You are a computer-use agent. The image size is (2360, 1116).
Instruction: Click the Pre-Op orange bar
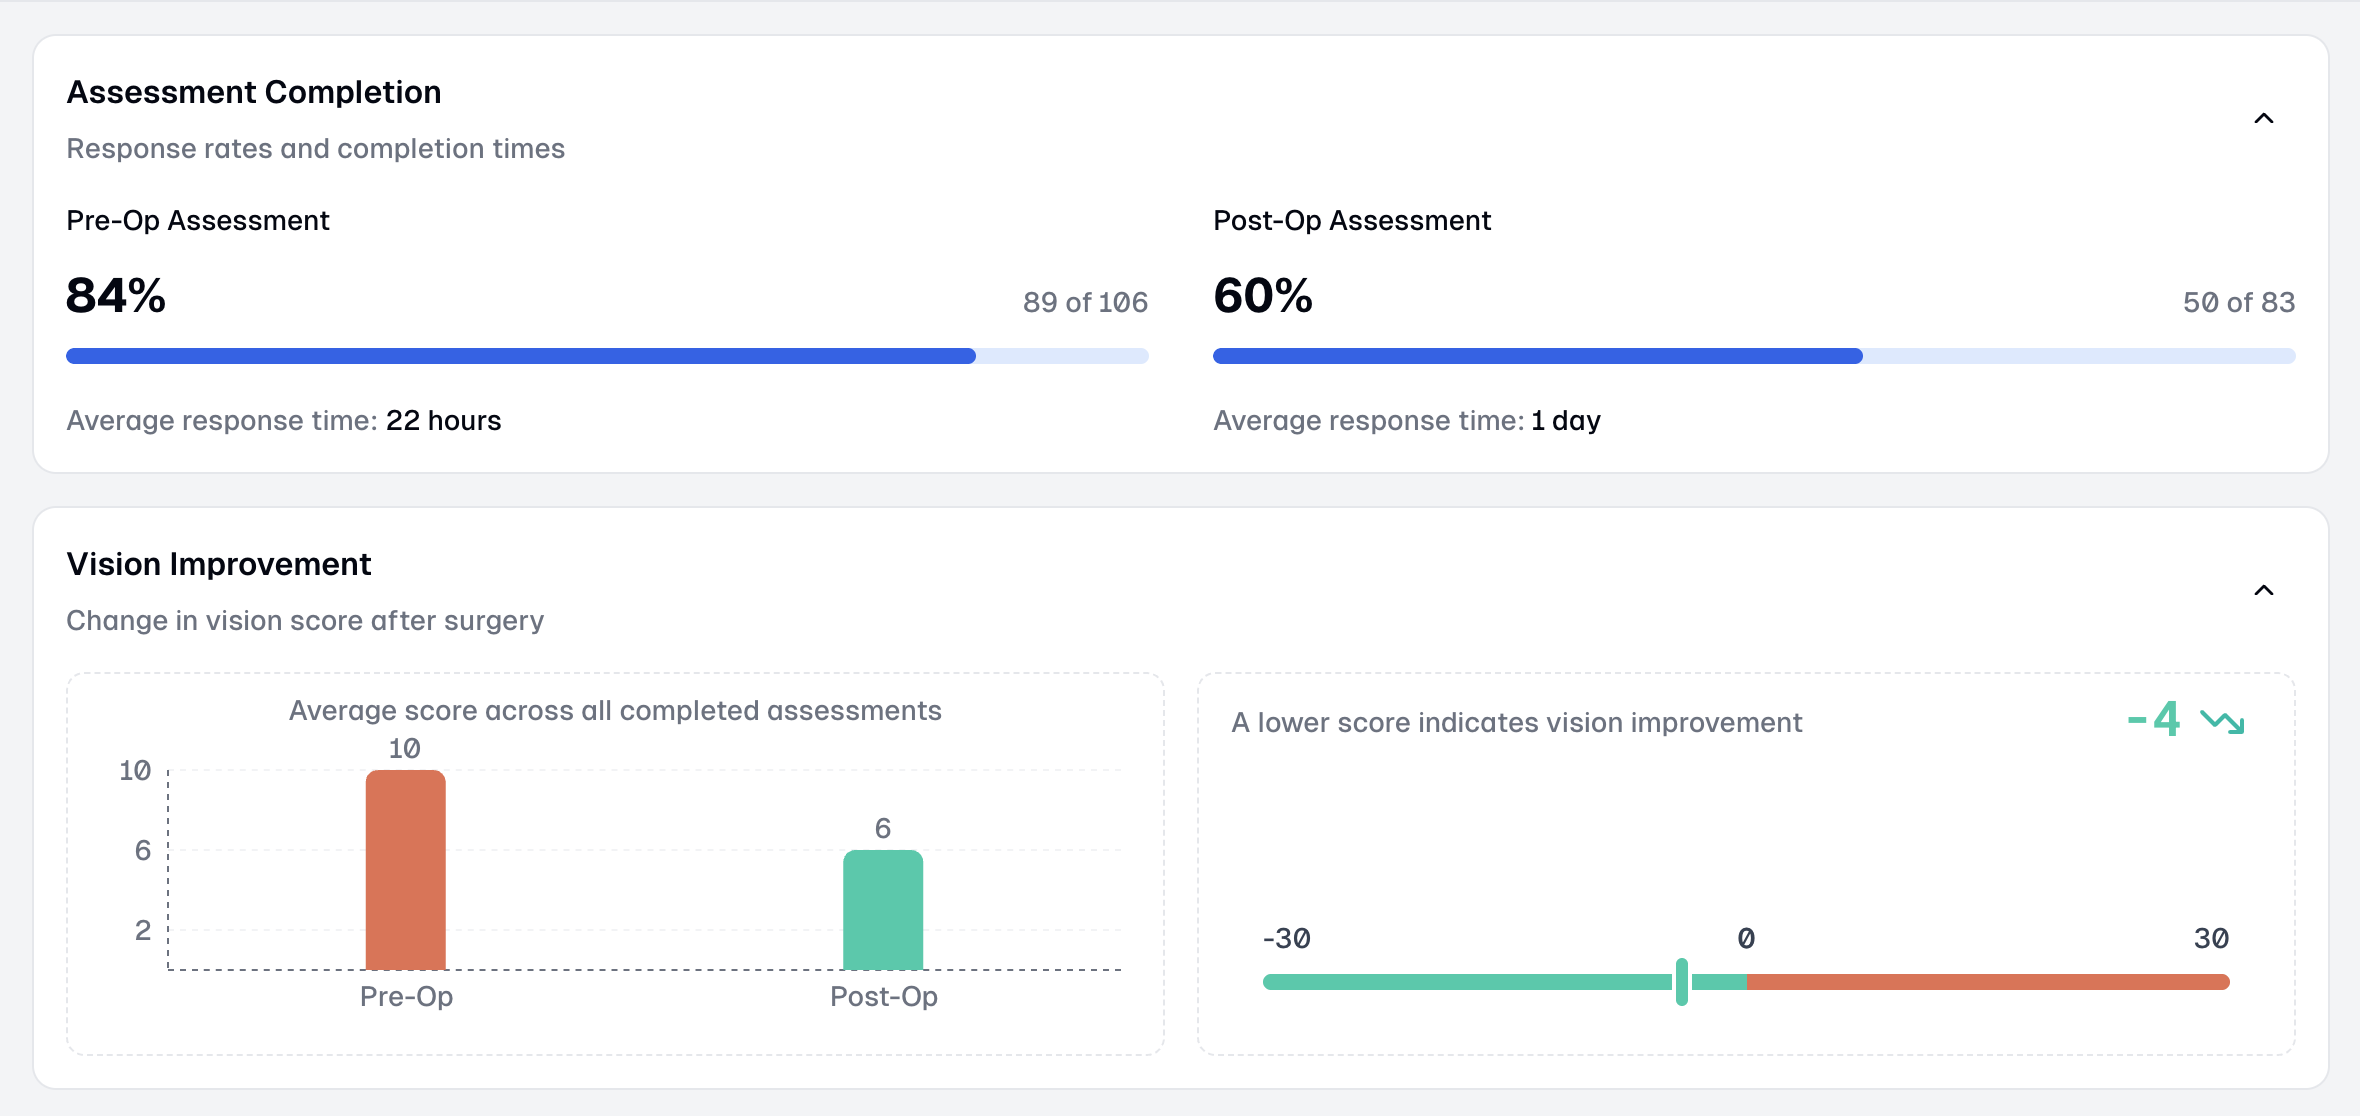[x=405, y=869]
